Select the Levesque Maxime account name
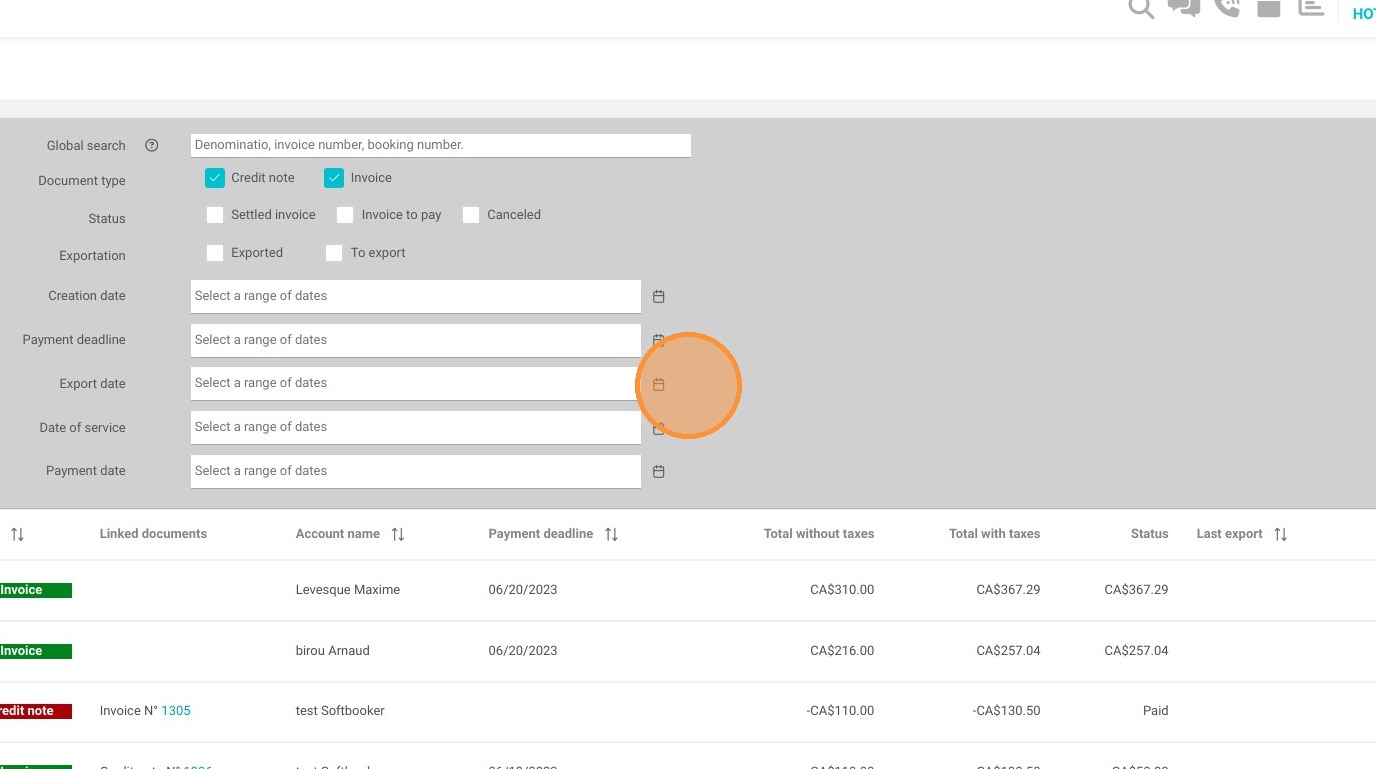 click(348, 590)
